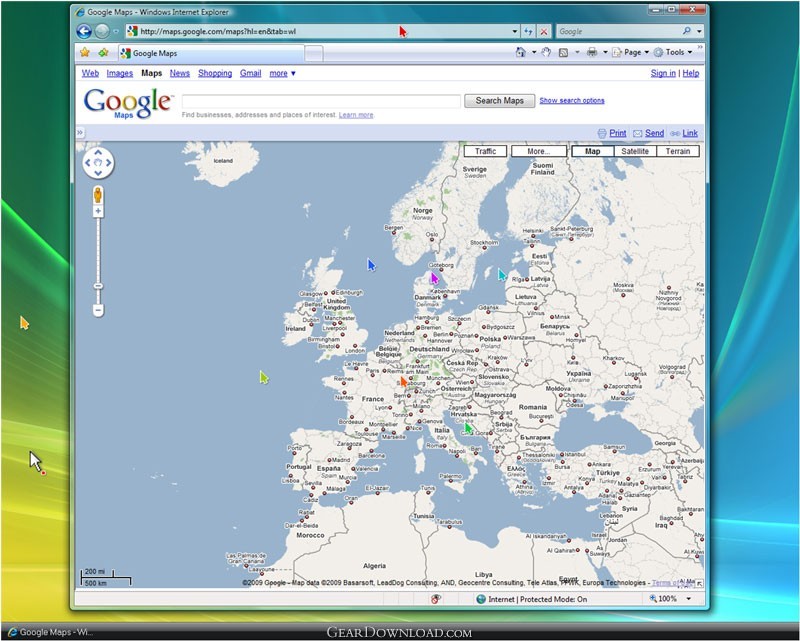Click the magnifier search icon in IE
Image resolution: width=800 pixels, height=641 pixels.
(x=687, y=31)
